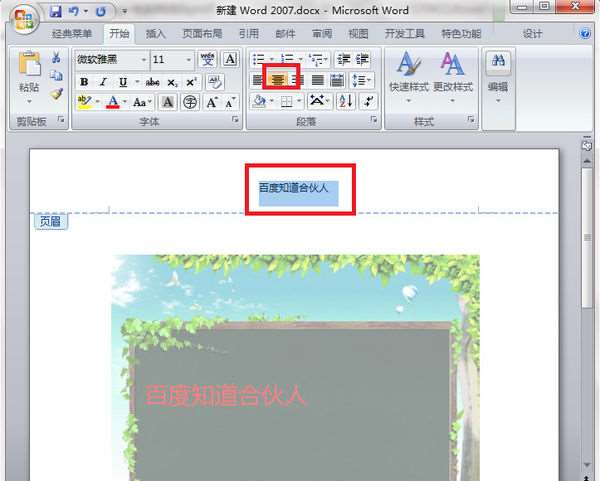
Task: Apply paragraph shading fill bucket
Action: tap(259, 101)
